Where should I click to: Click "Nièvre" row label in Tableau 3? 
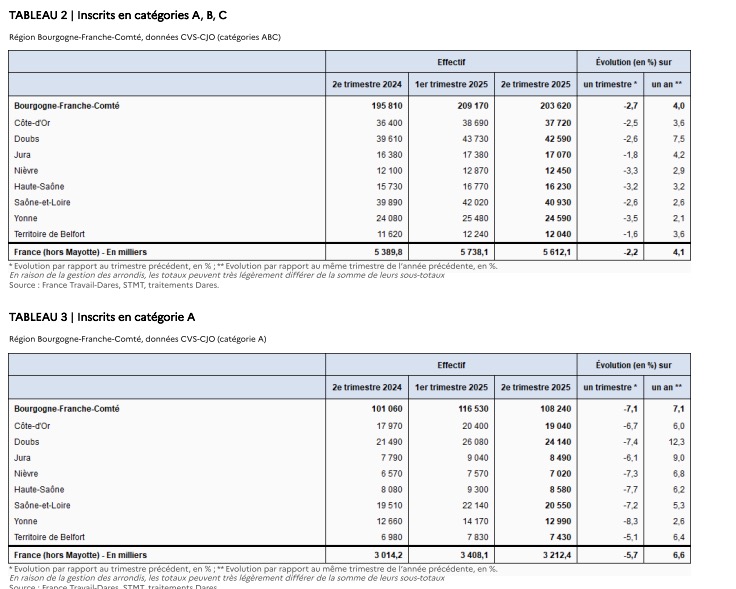pyautogui.click(x=26, y=474)
